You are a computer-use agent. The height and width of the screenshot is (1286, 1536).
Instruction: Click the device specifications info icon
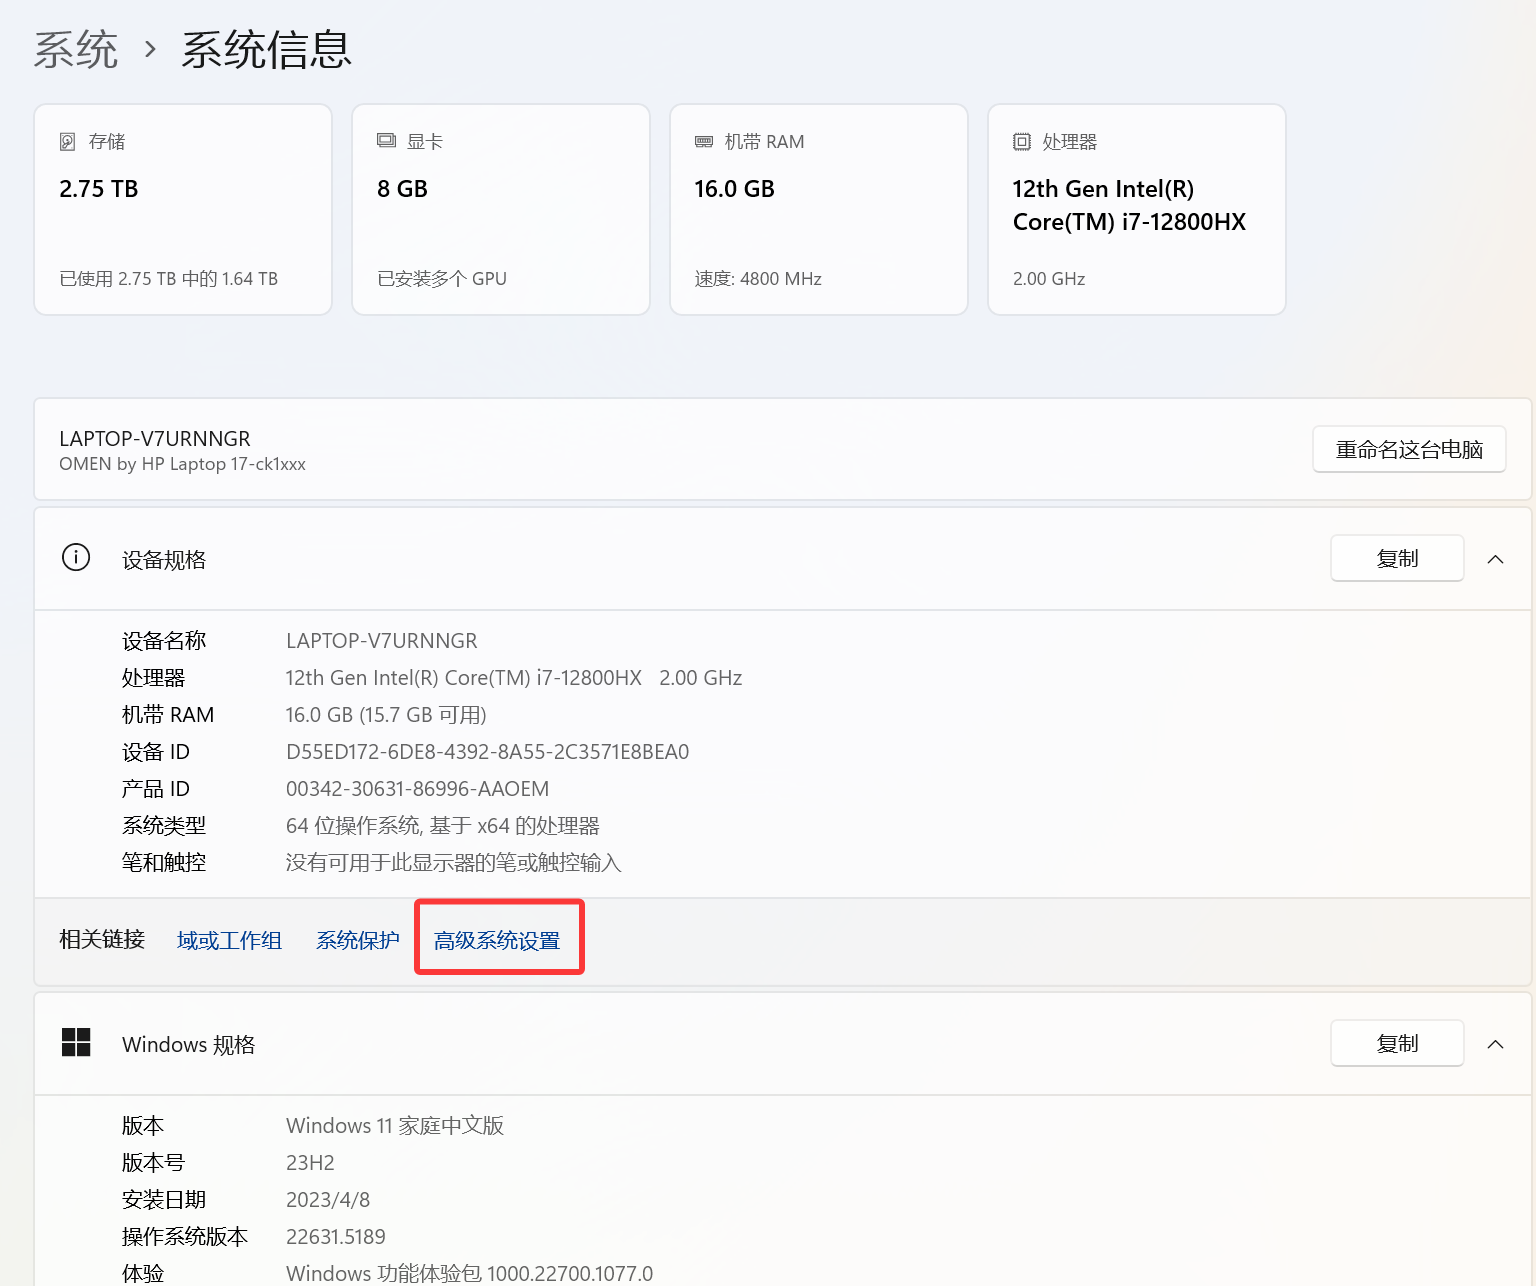[76, 557]
